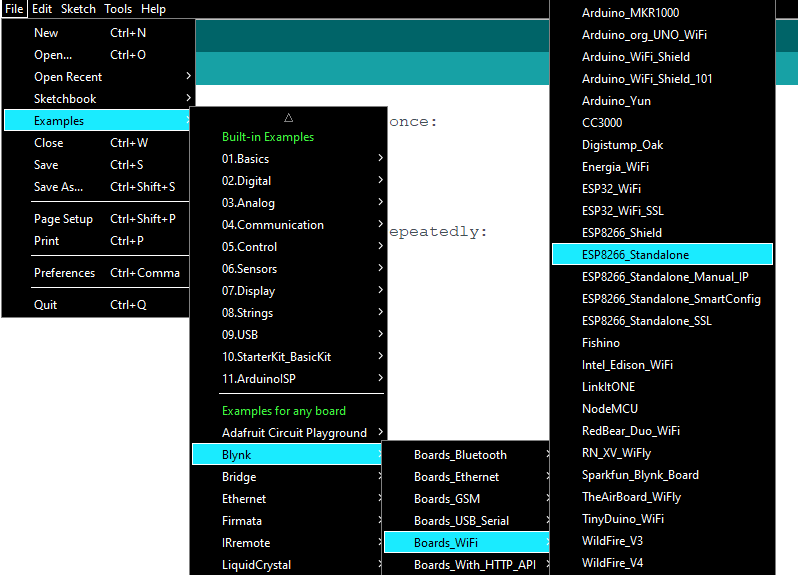Open the ESP32_WiFi example
The image size is (798, 575).
(611, 189)
